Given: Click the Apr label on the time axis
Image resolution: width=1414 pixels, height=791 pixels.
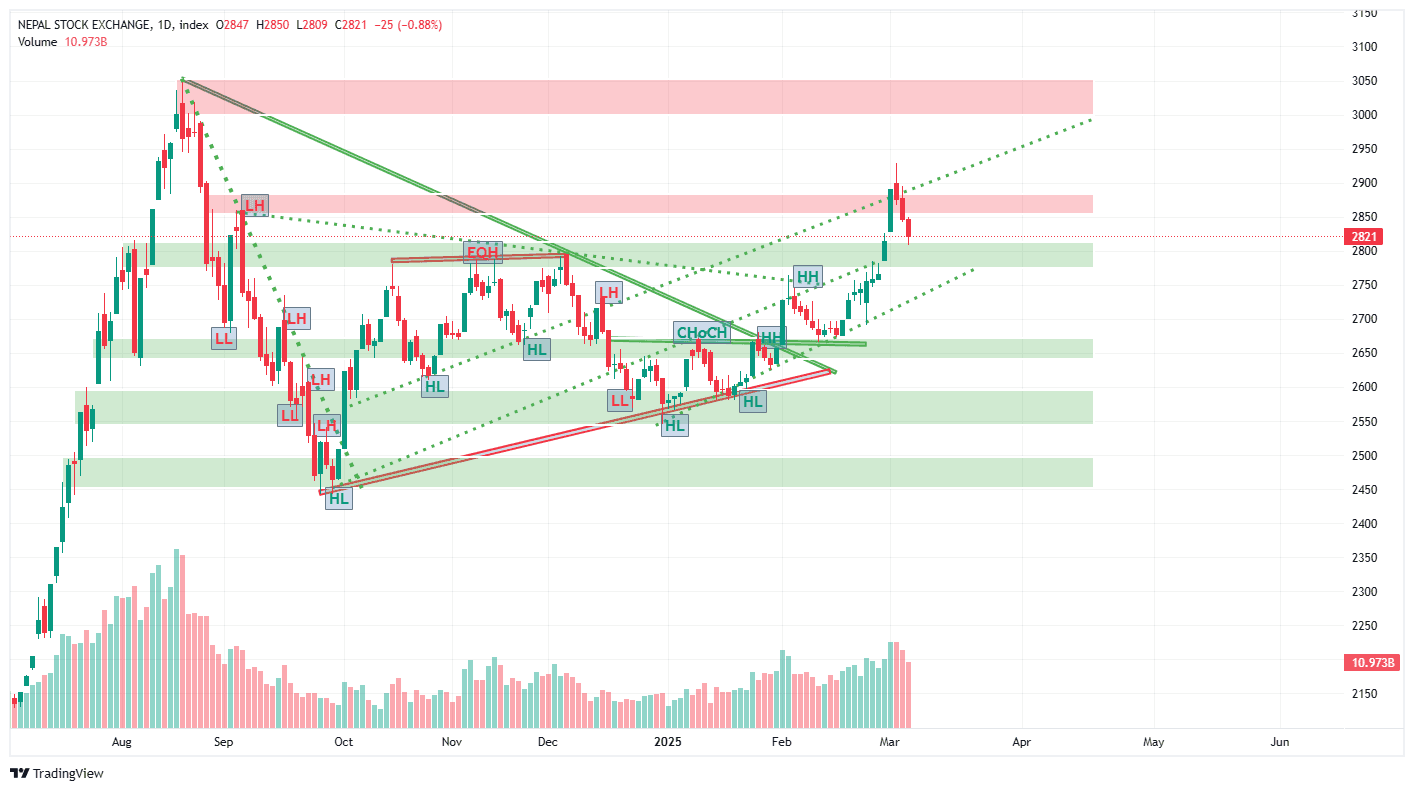Looking at the screenshot, I should [x=1021, y=743].
